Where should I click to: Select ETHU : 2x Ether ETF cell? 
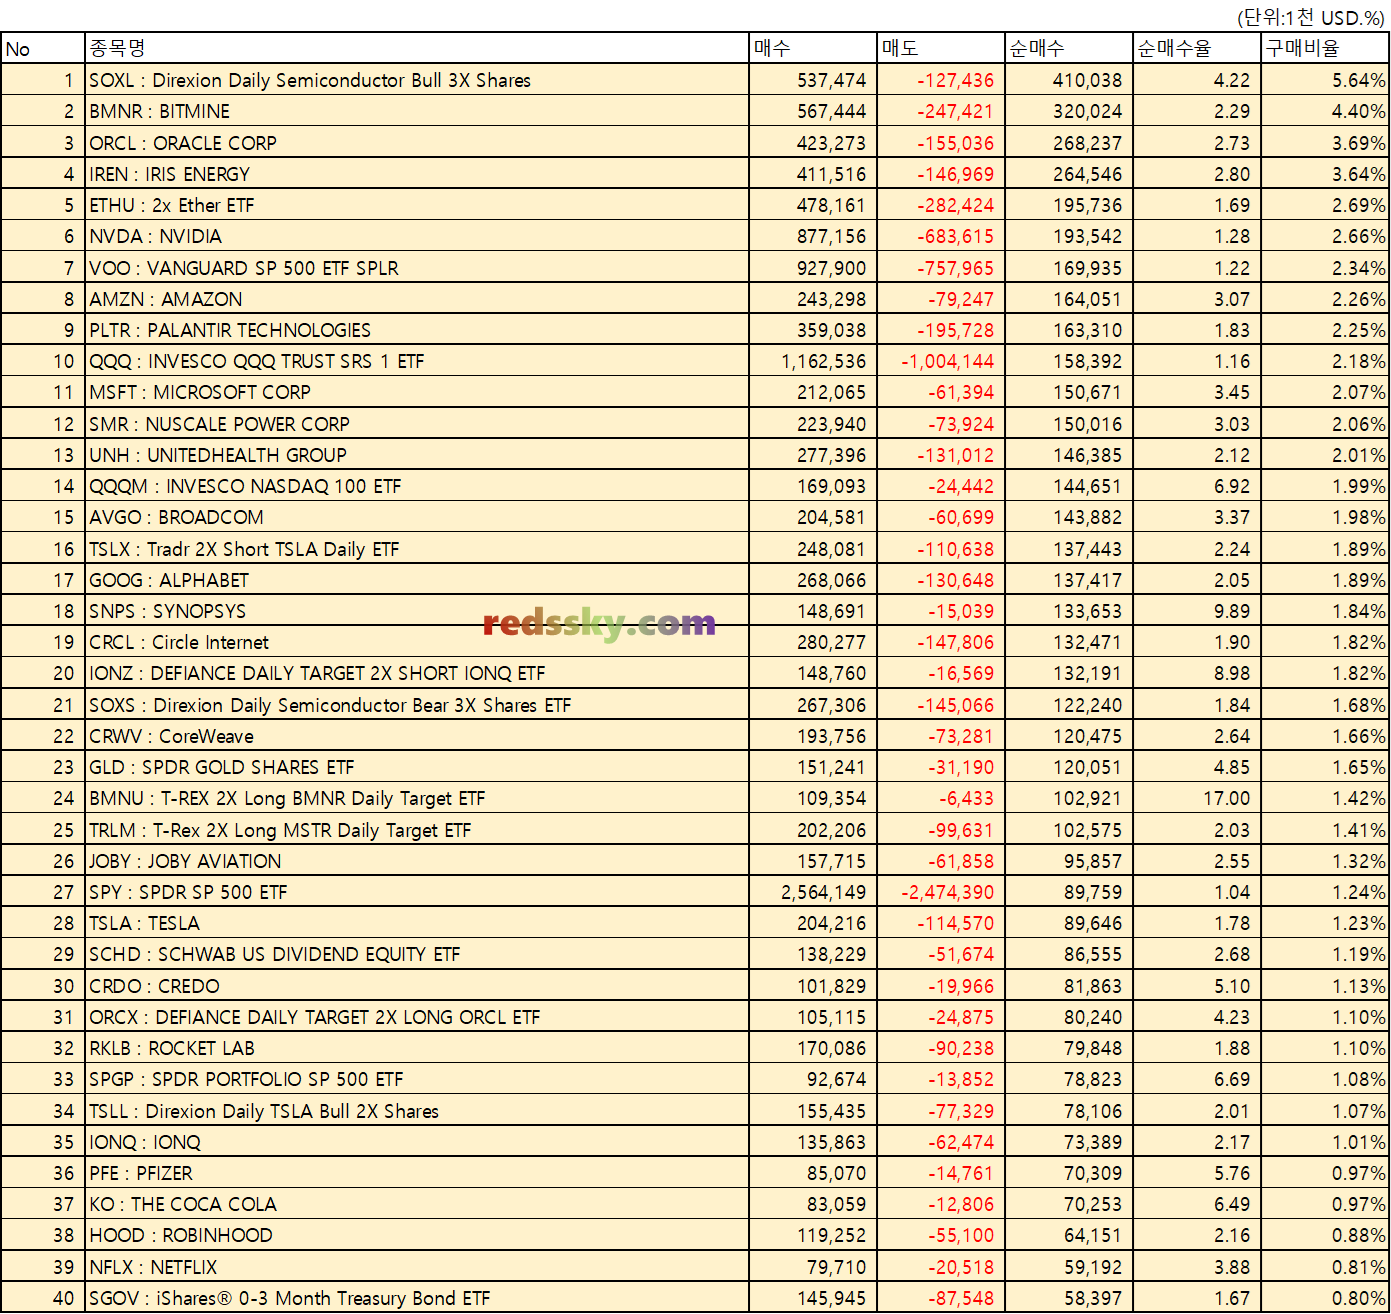[x=417, y=205]
